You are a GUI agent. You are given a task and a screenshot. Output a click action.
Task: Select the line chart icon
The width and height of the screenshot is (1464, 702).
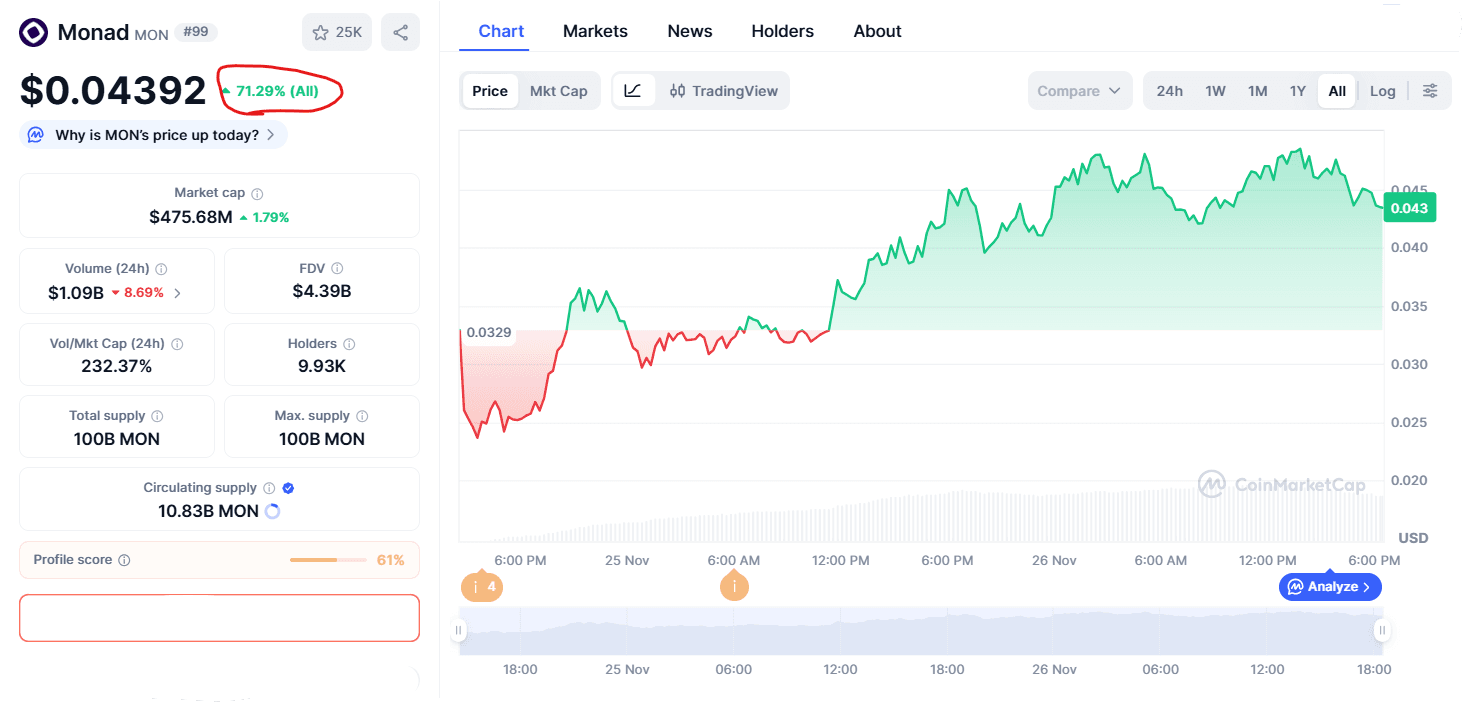(x=633, y=91)
